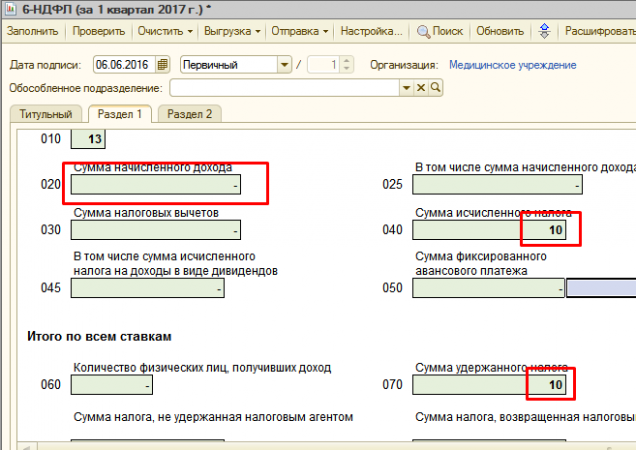Click the Обновить toolbar button
This screenshot has width=636, height=450.
click(500, 31)
